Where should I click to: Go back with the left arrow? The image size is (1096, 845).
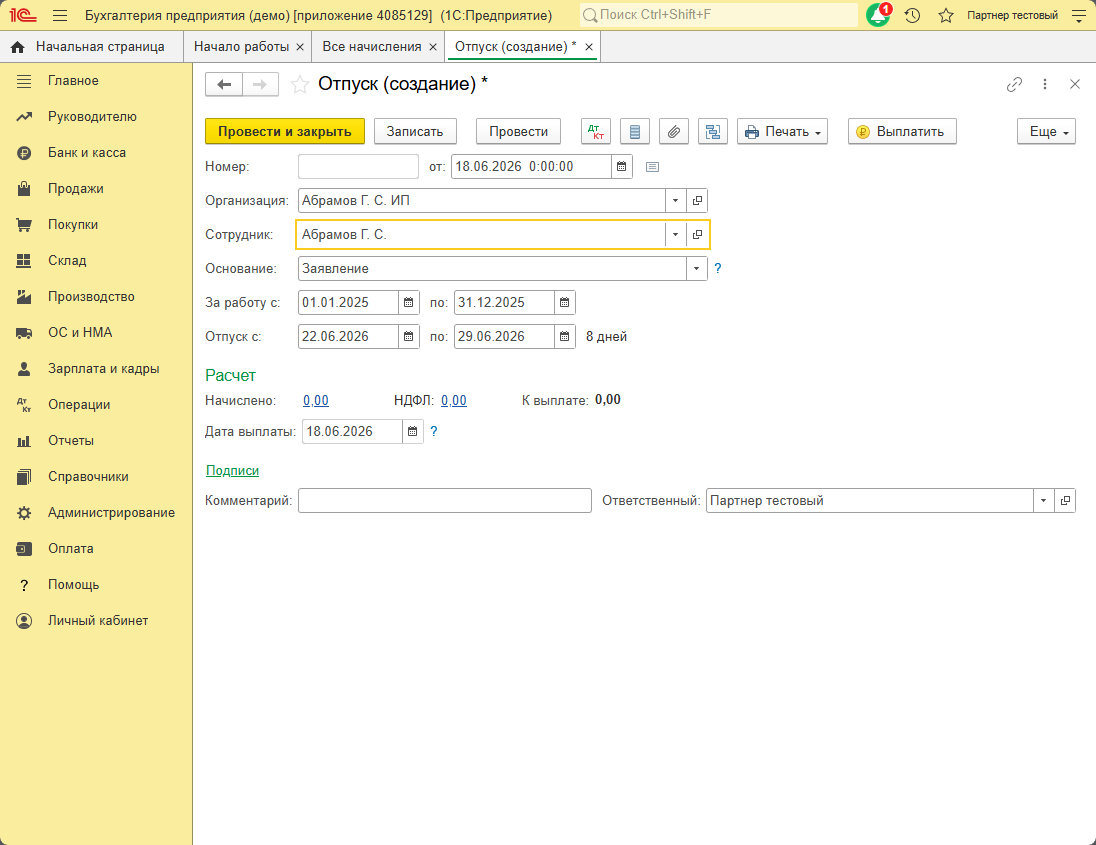[224, 85]
